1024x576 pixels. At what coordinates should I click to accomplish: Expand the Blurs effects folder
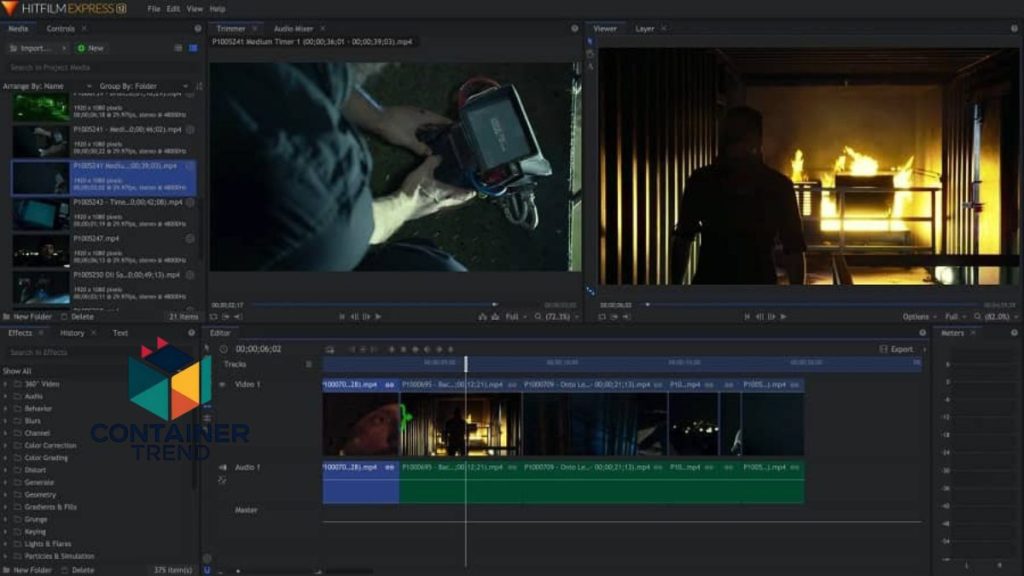(x=6, y=421)
